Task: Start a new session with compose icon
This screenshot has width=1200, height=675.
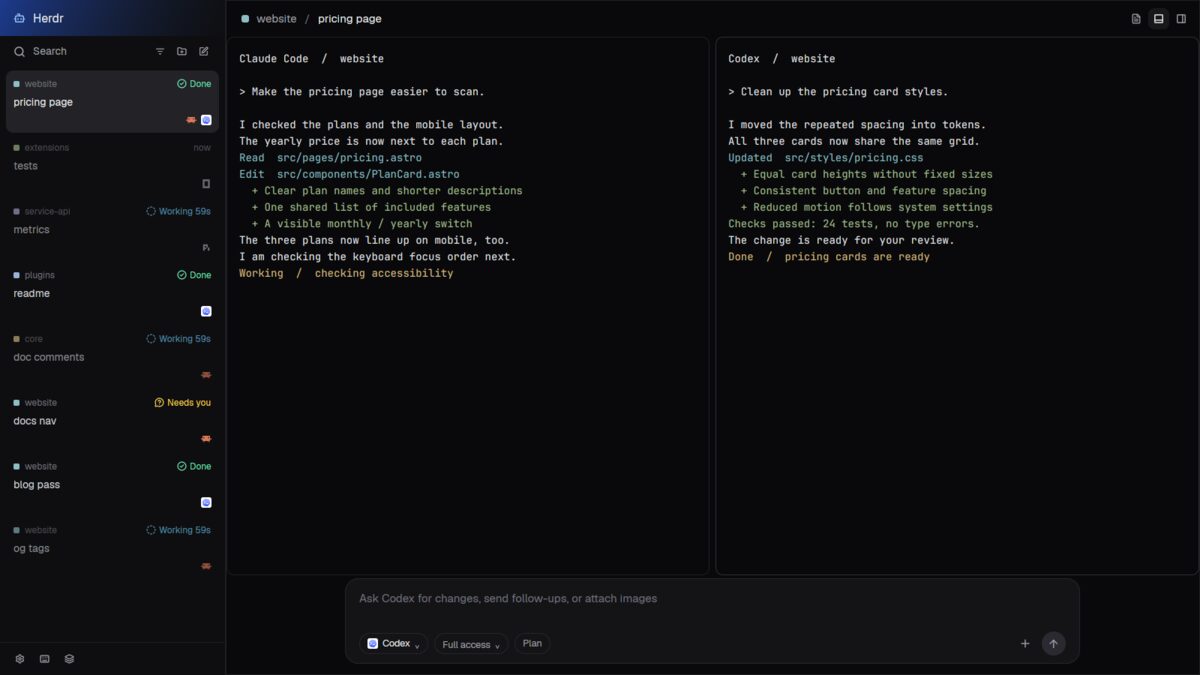Action: pyautogui.click(x=204, y=51)
